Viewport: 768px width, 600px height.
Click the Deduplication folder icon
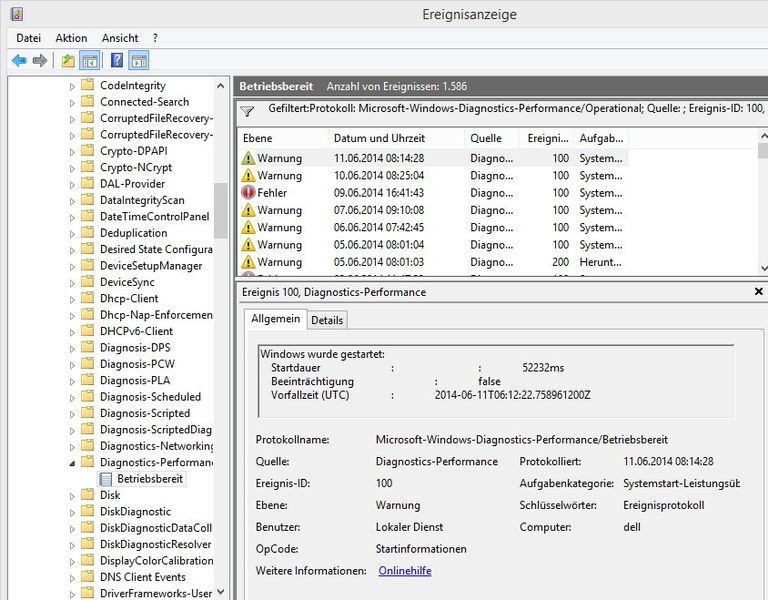tap(88, 232)
